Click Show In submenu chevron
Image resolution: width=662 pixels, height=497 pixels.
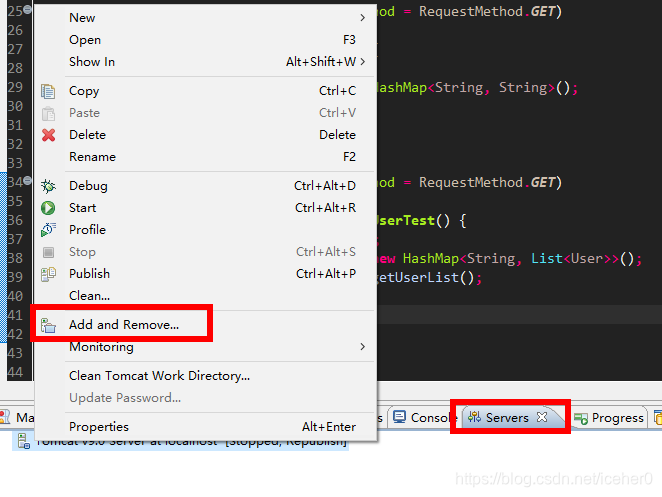[363, 62]
